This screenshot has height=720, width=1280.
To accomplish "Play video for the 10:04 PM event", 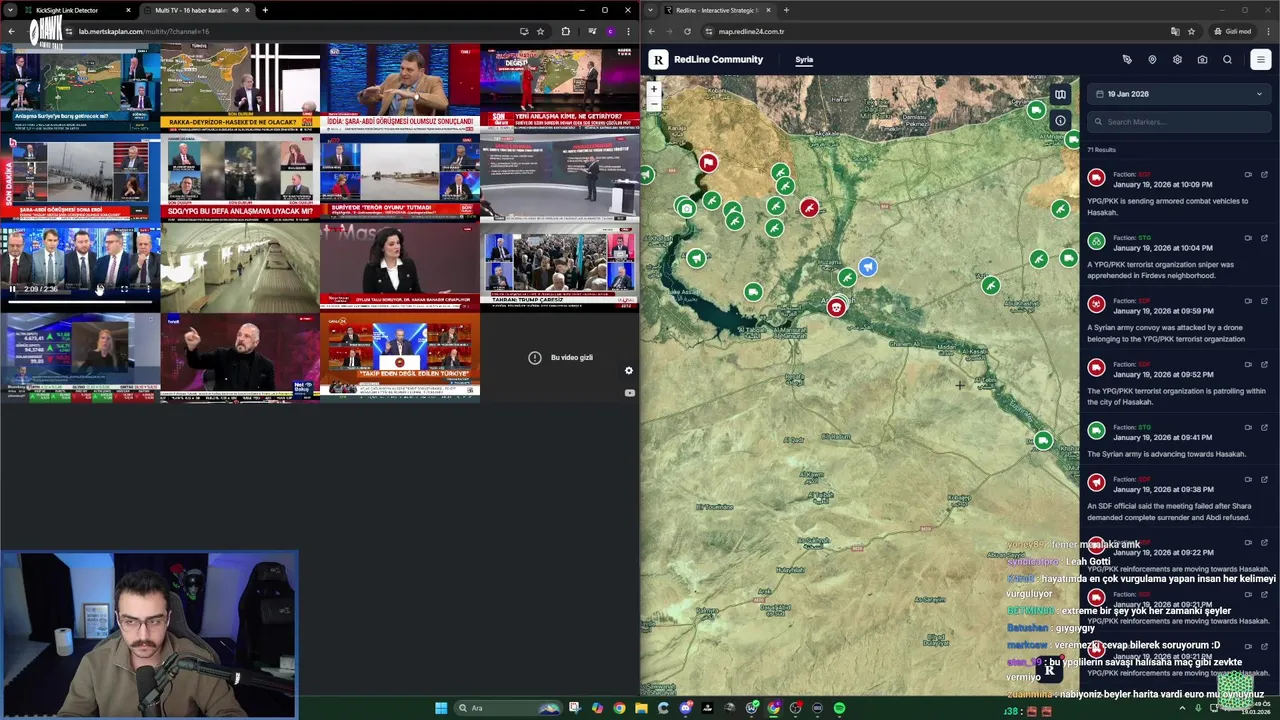I will 1248,238.
